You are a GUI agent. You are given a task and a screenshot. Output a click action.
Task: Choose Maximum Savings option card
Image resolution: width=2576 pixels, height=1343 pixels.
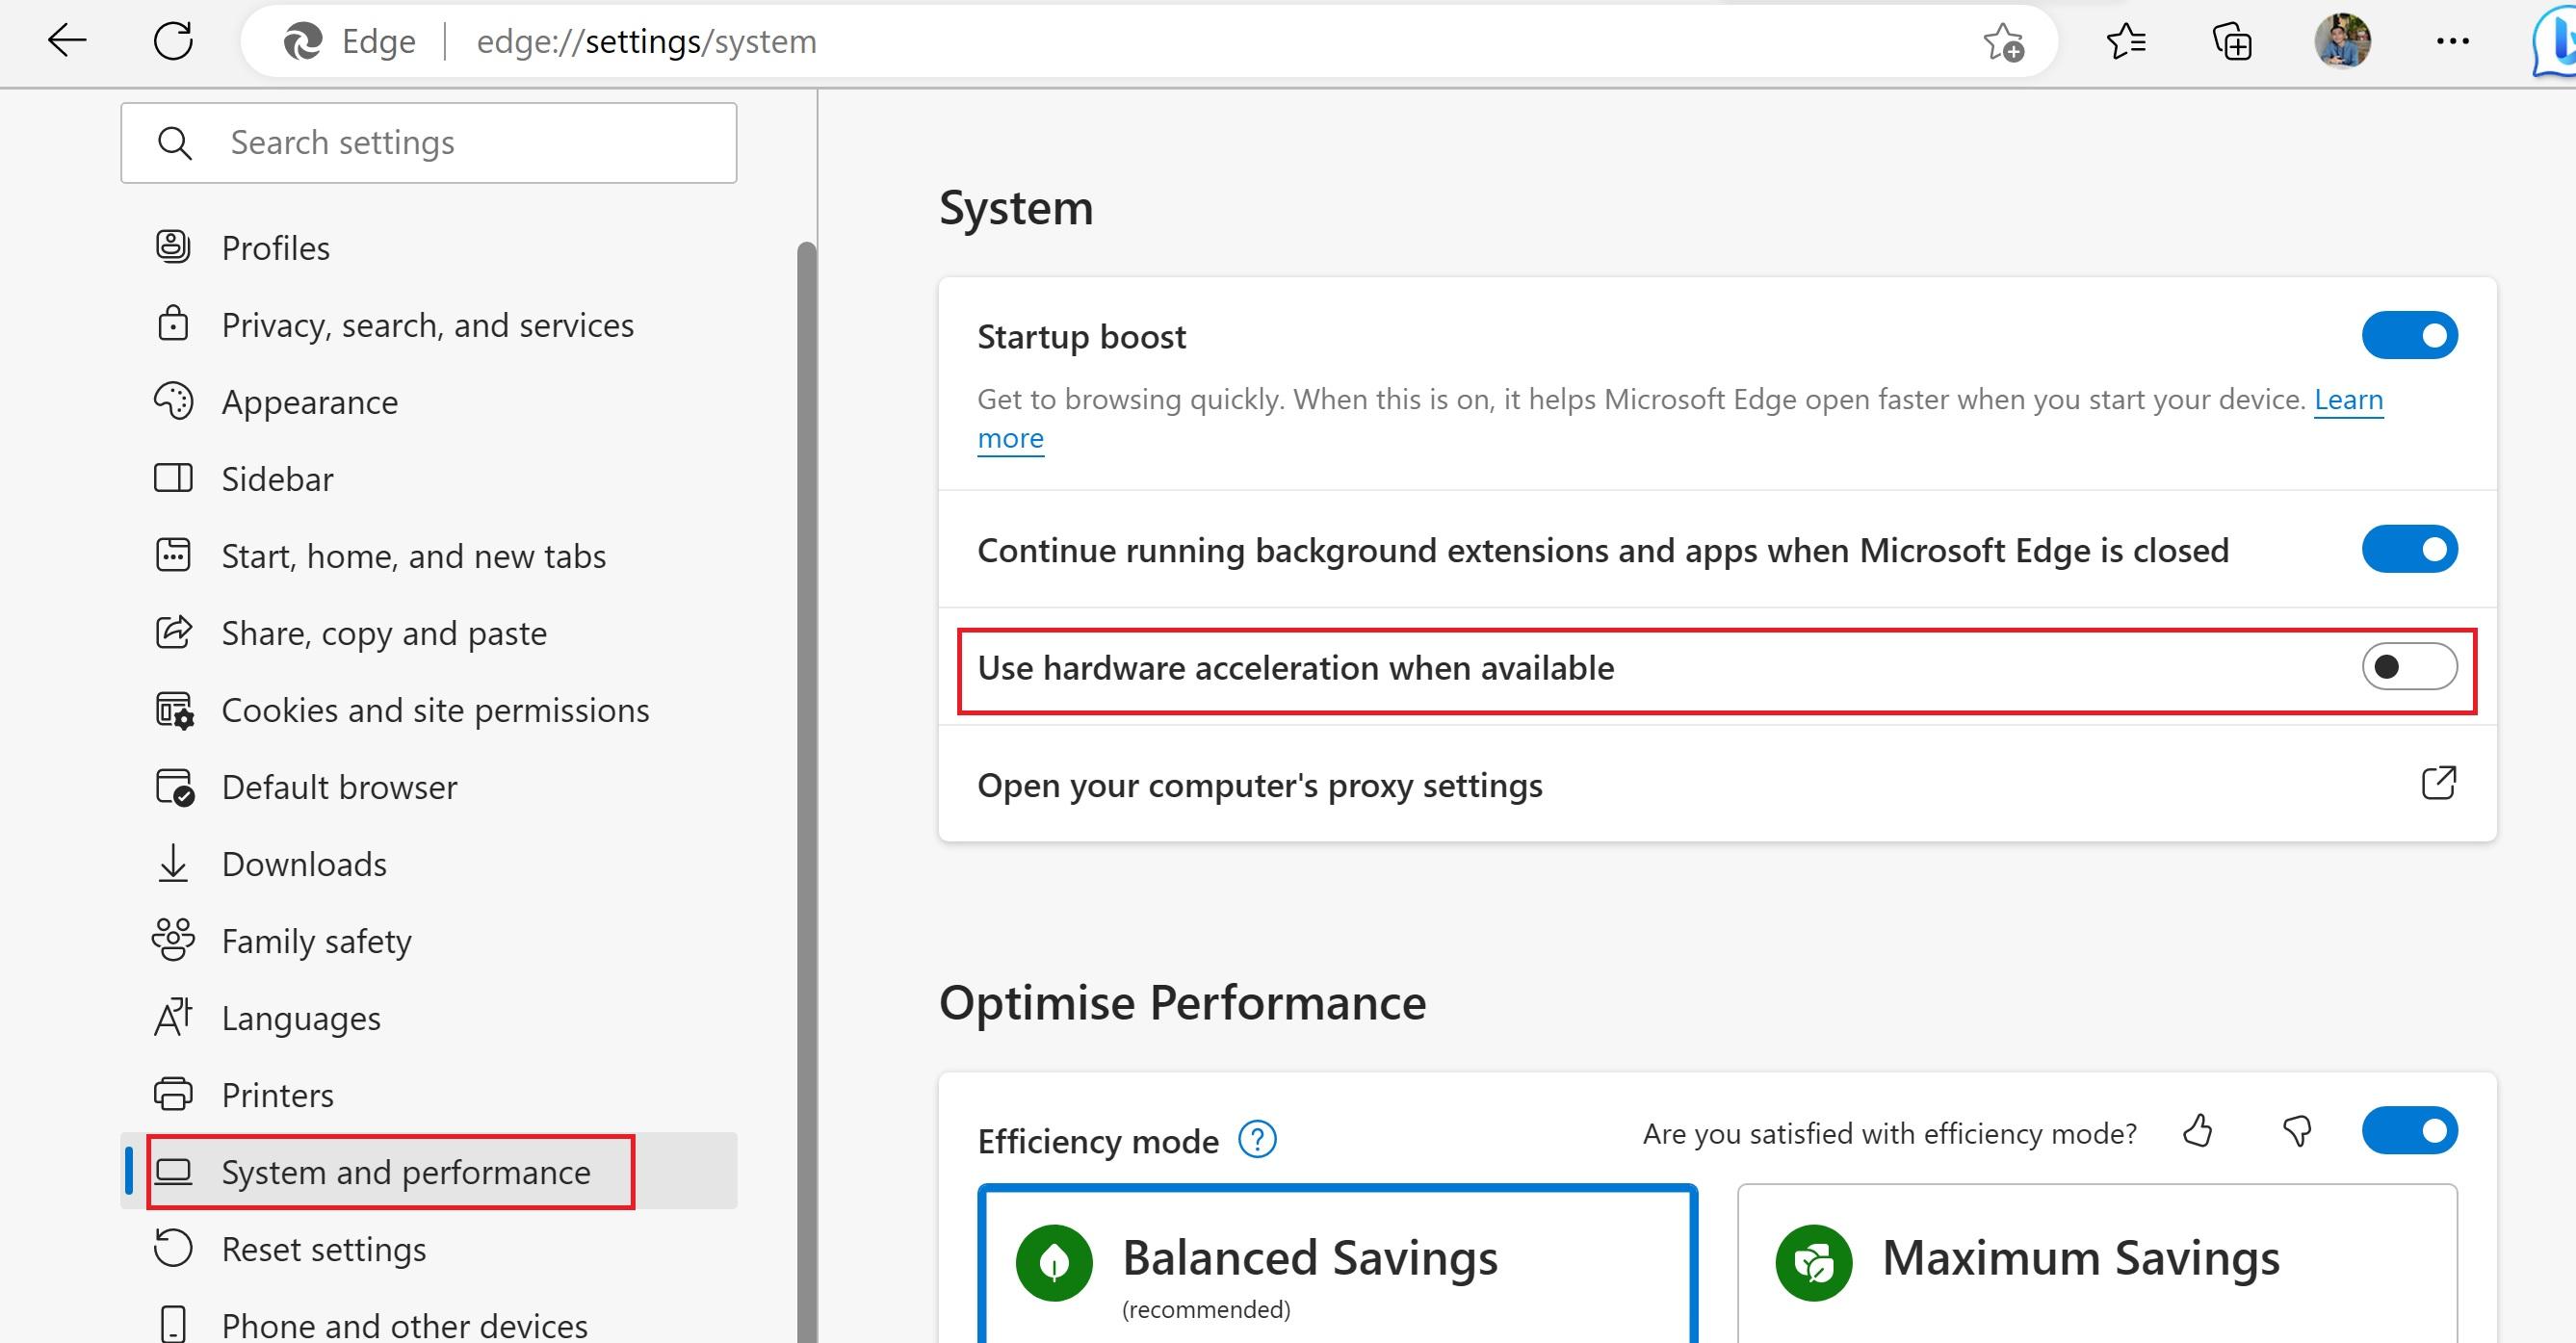click(x=2097, y=1264)
